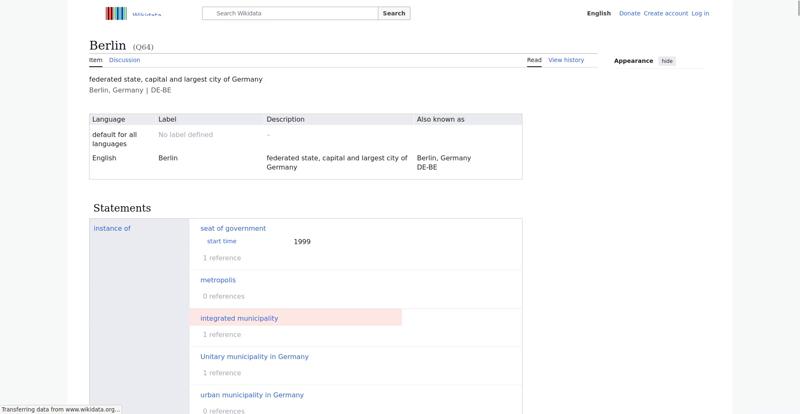Click the item ID '(Q64)'

point(143,47)
